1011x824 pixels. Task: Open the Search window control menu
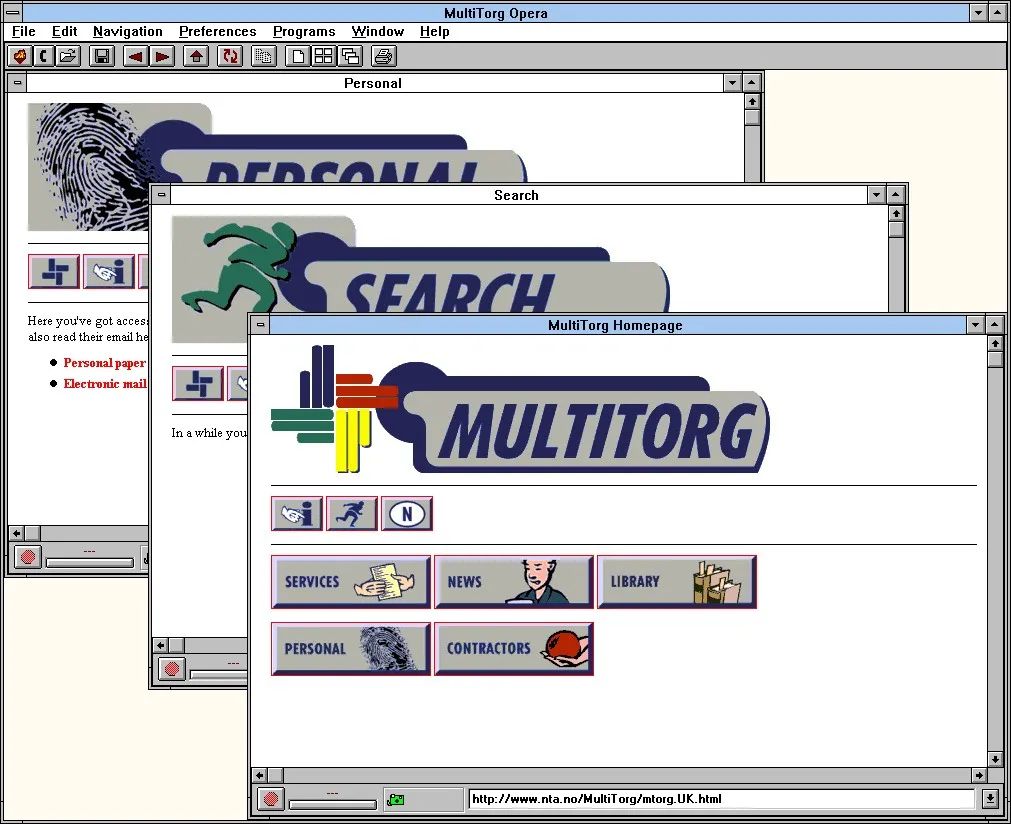coord(161,195)
